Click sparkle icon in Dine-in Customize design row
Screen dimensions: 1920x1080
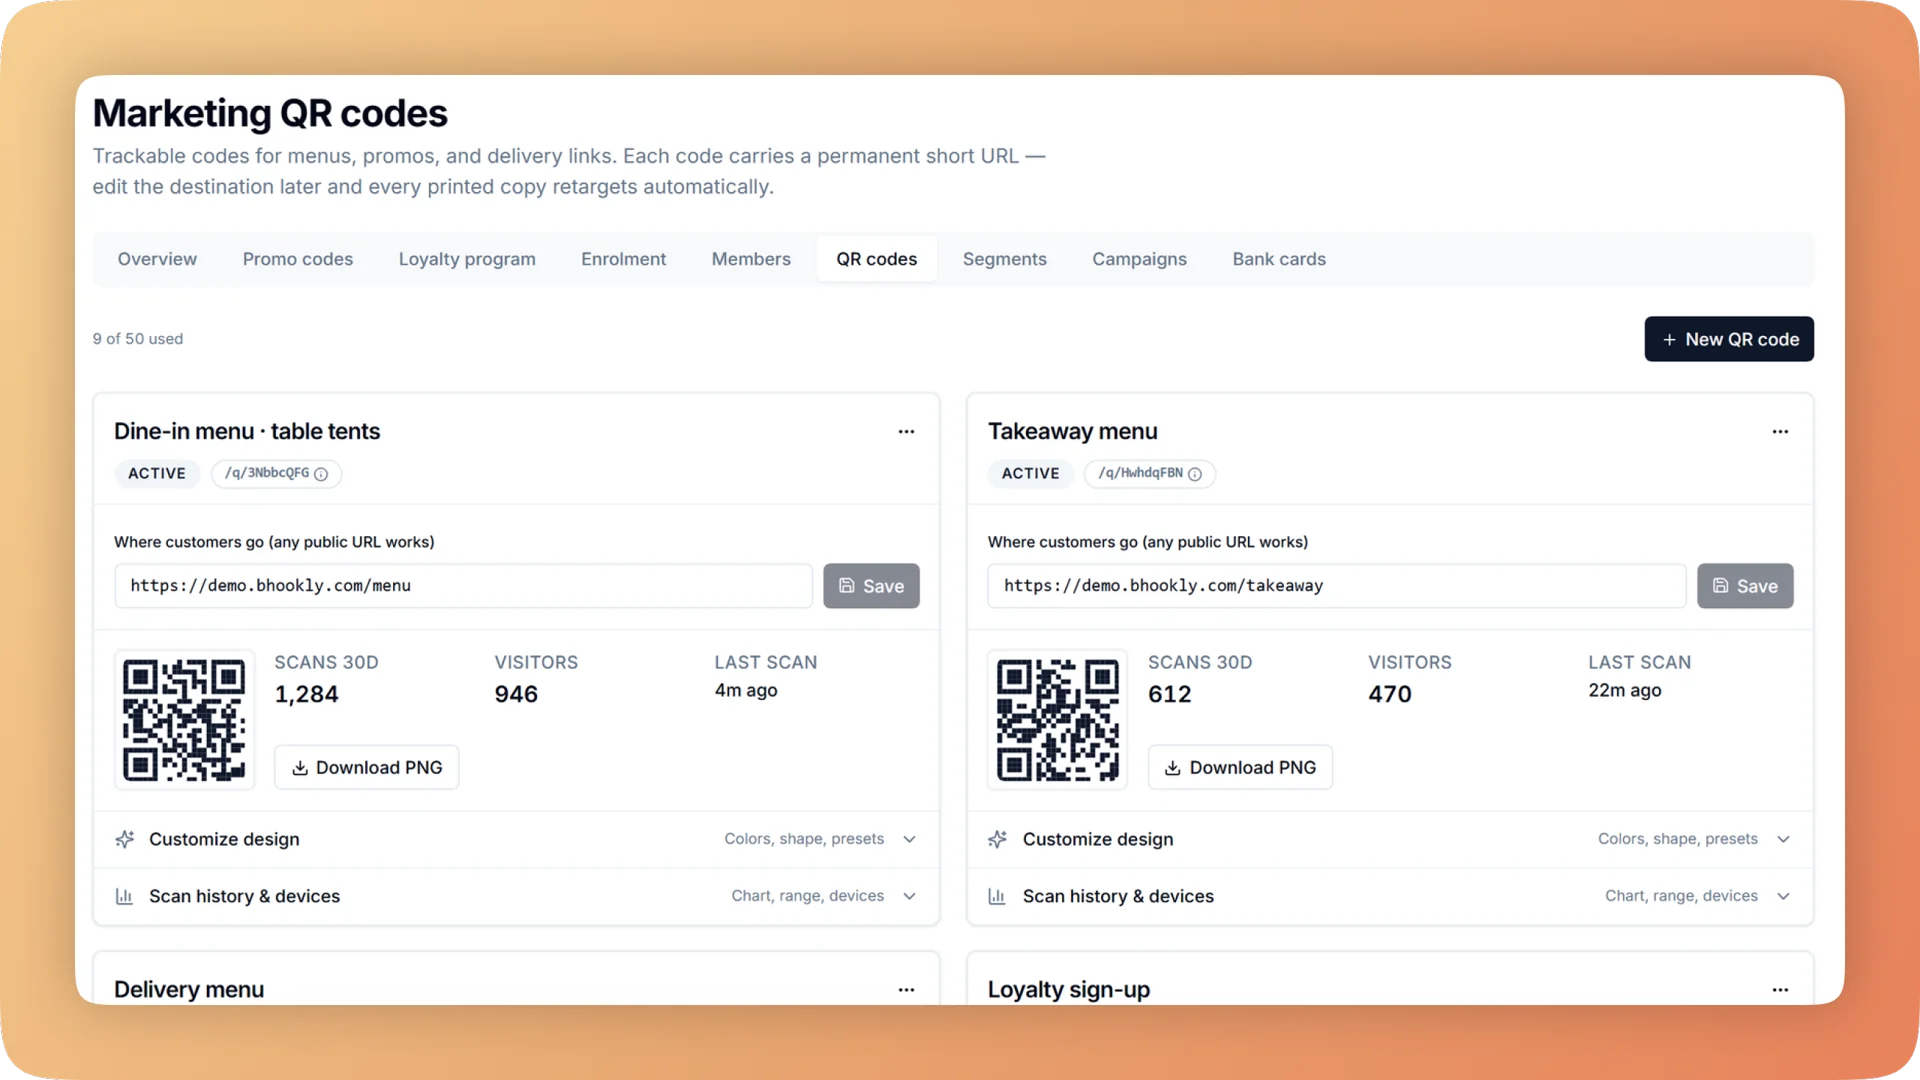click(125, 839)
